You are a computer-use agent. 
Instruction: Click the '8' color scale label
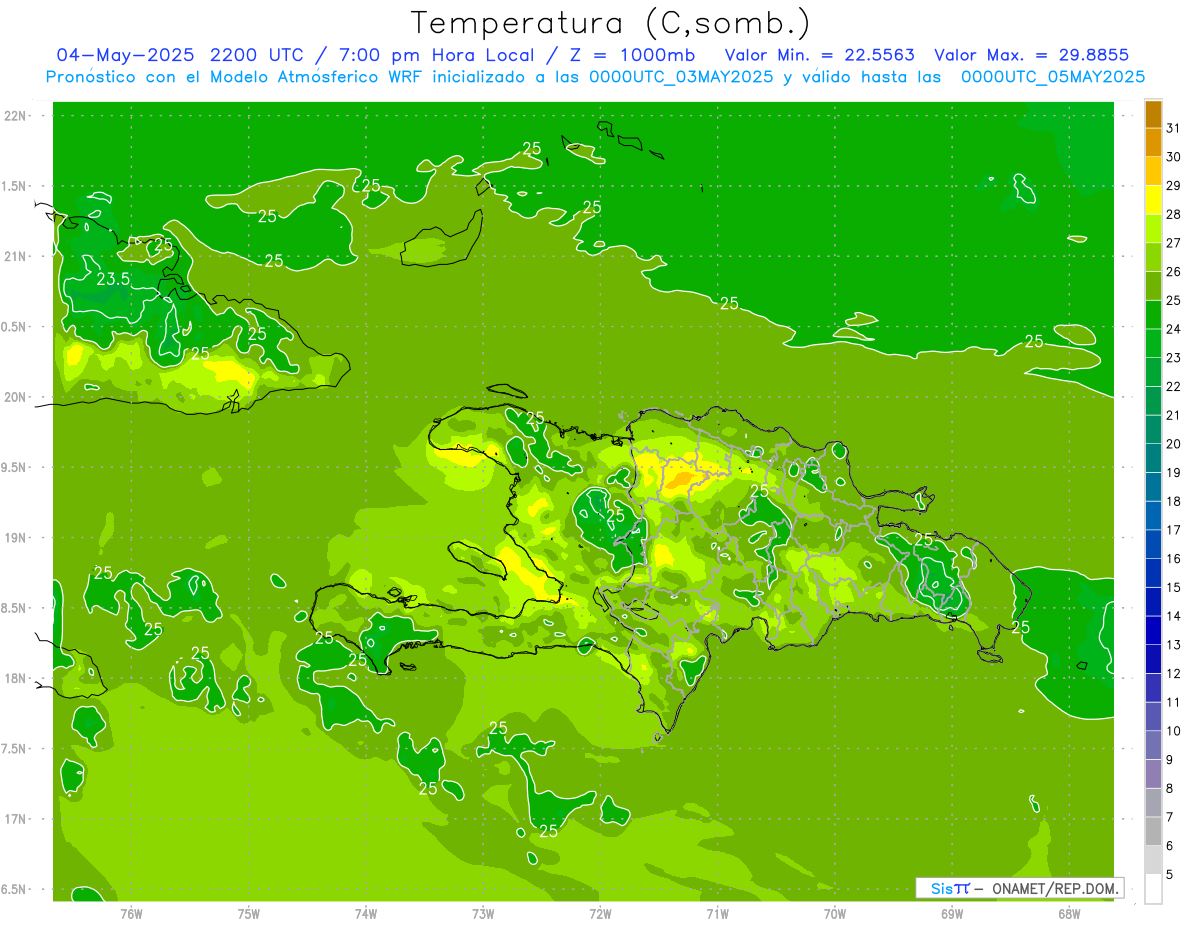(x=1169, y=788)
